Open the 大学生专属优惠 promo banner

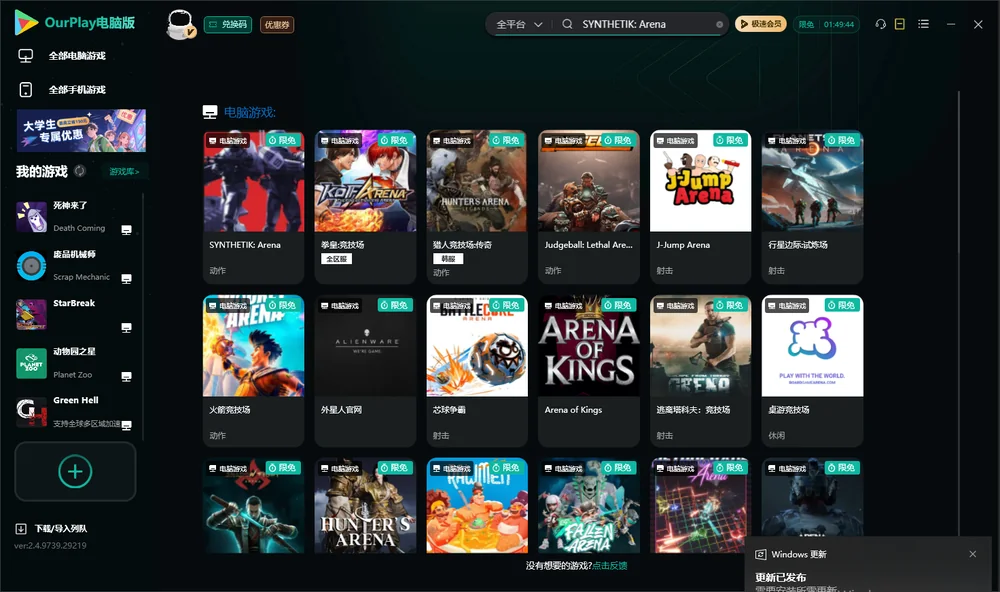(82, 131)
